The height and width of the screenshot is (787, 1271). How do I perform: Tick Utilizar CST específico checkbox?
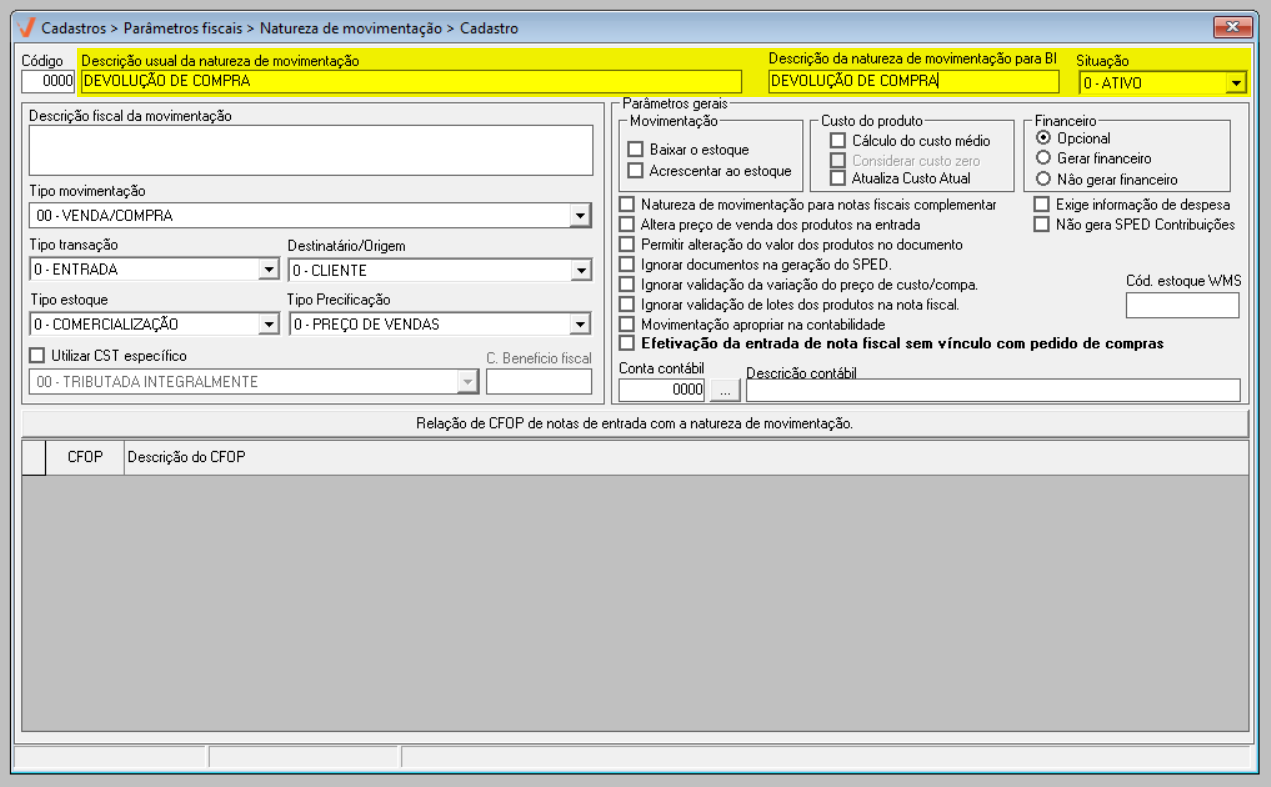37,355
